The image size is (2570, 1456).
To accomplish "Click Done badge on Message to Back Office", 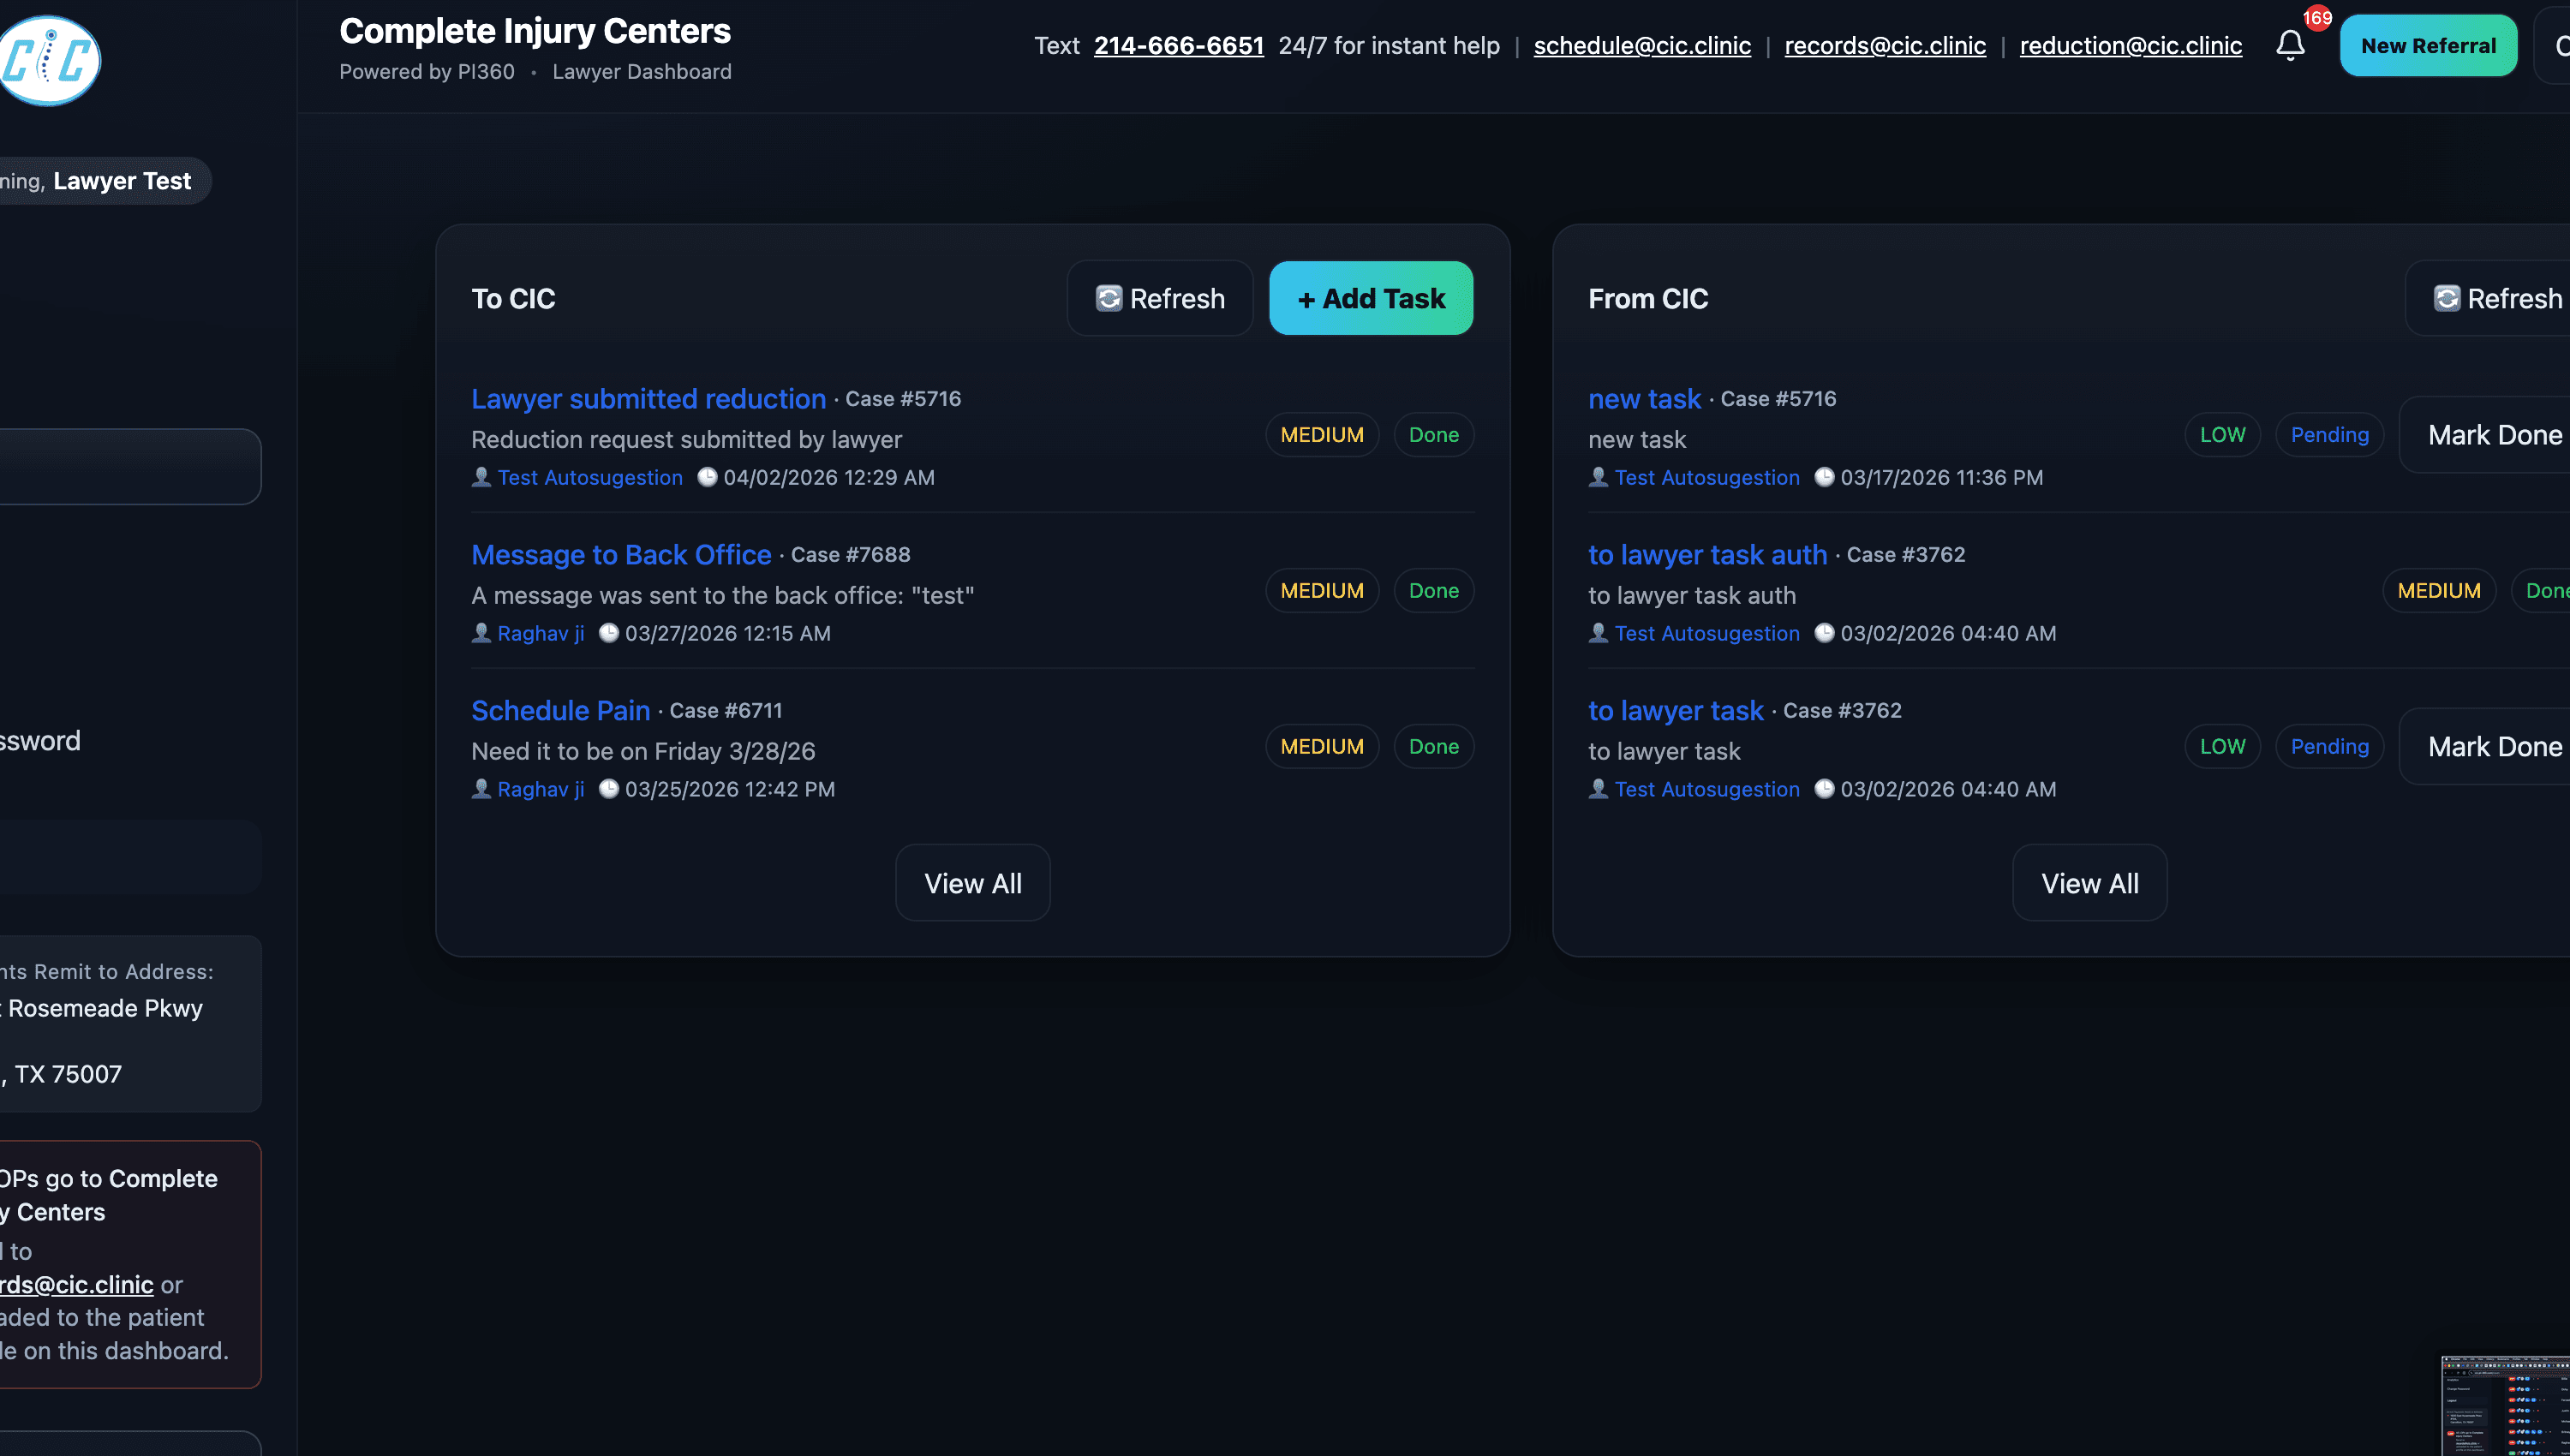I will (1433, 591).
